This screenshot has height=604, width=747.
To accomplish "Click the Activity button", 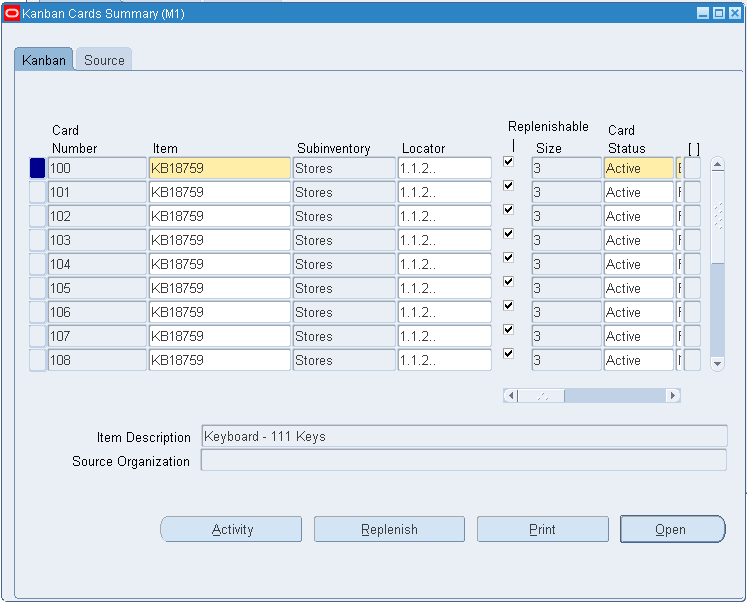I will [231, 529].
